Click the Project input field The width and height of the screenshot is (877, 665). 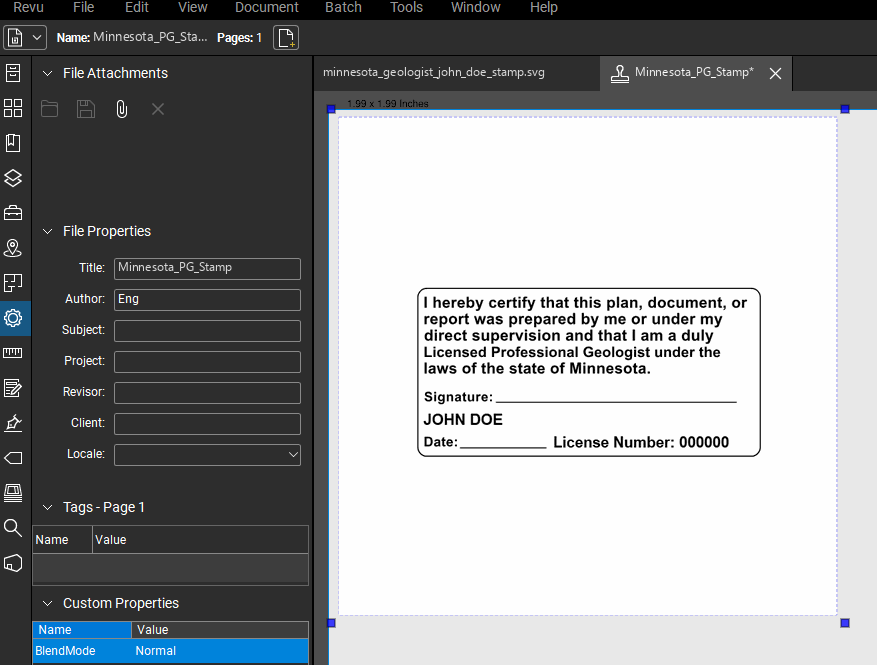pyautogui.click(x=208, y=362)
